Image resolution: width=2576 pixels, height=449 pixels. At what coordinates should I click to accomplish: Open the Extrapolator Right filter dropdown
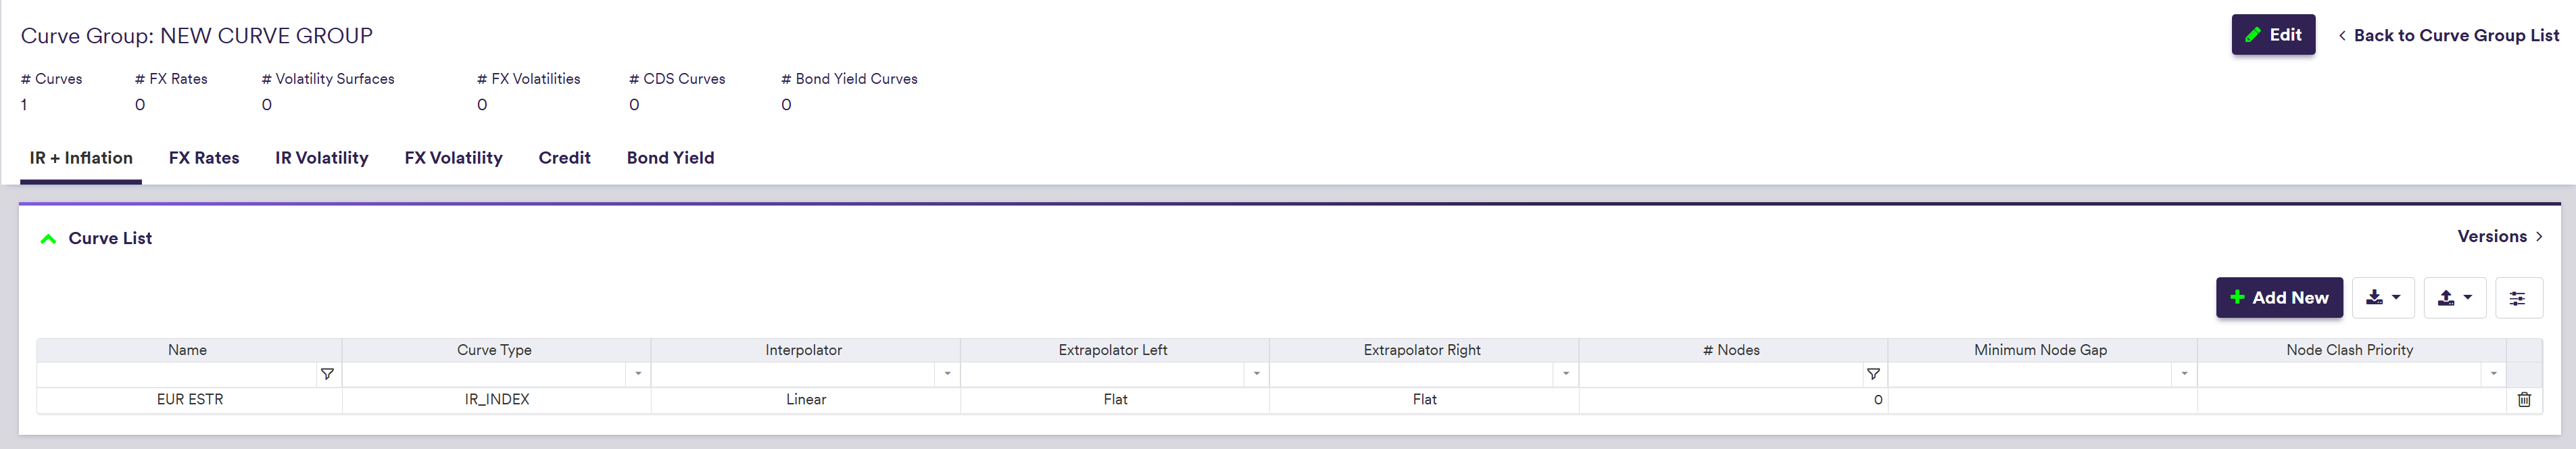pyautogui.click(x=1565, y=374)
